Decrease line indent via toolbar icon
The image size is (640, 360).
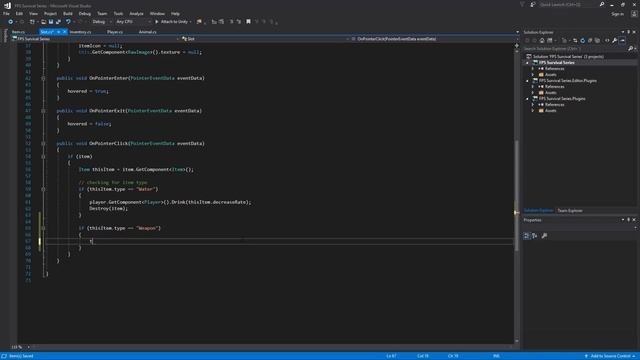[214, 22]
